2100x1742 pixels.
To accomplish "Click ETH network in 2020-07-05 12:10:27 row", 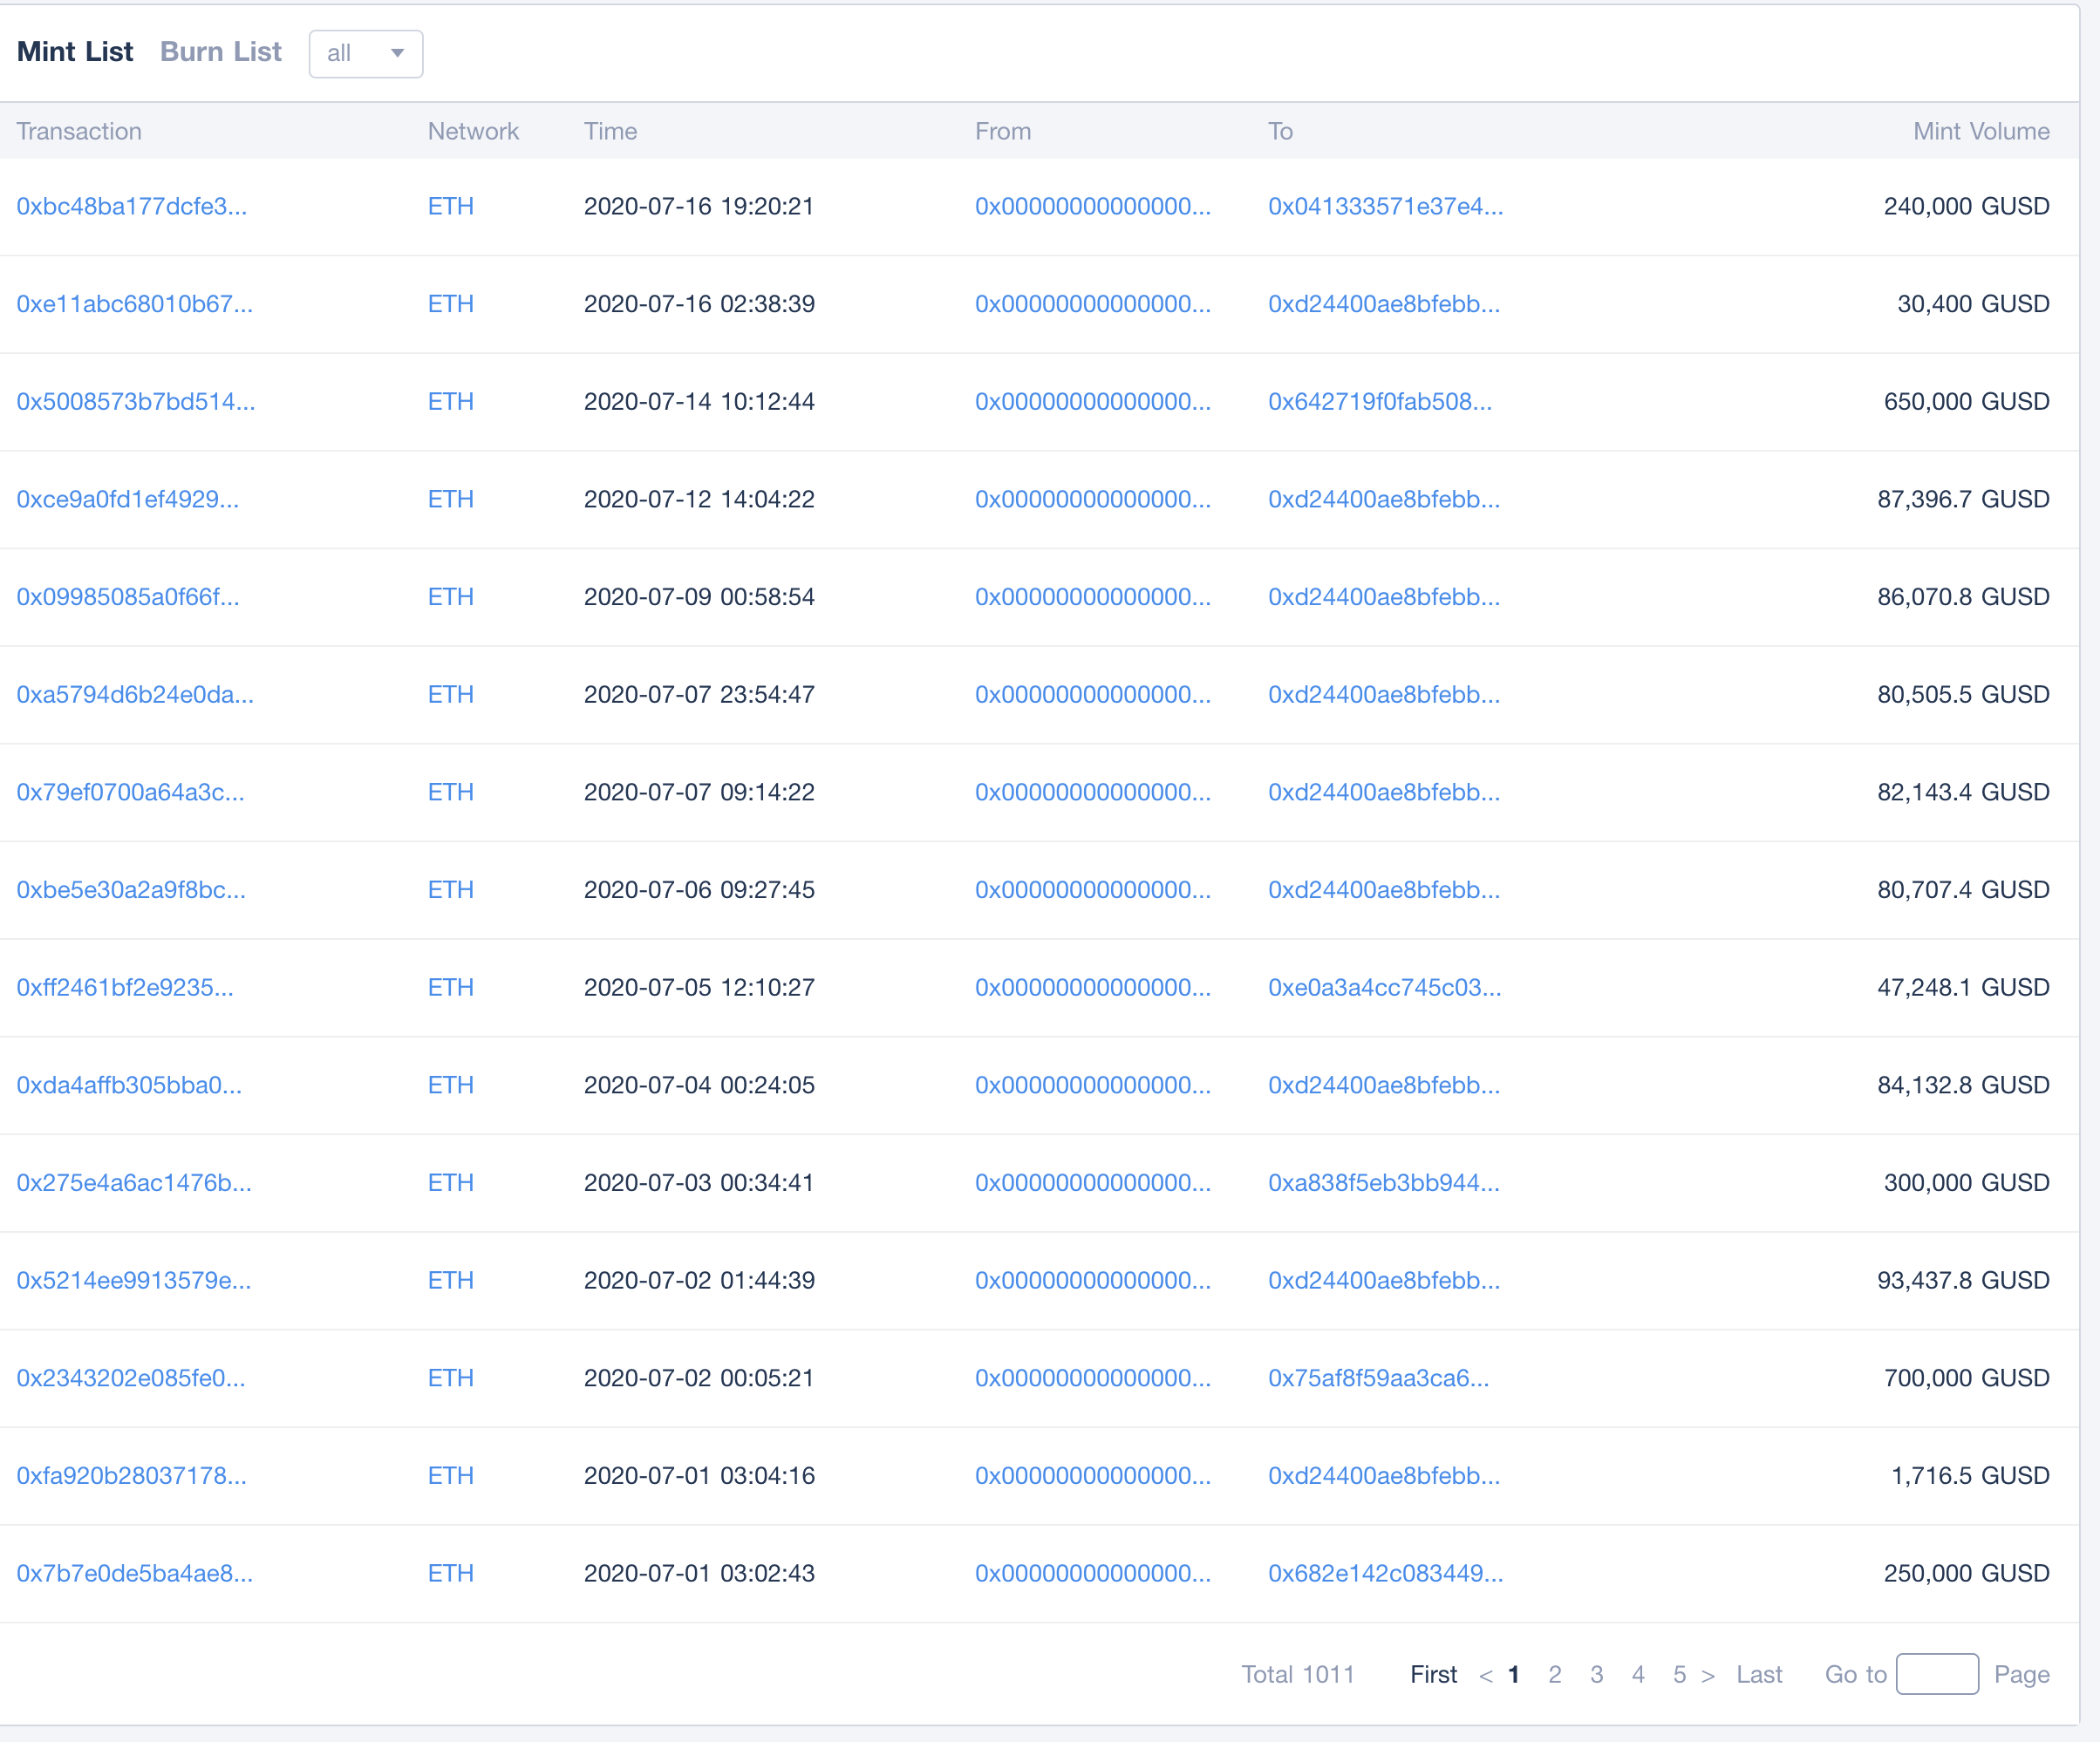I will 451,988.
